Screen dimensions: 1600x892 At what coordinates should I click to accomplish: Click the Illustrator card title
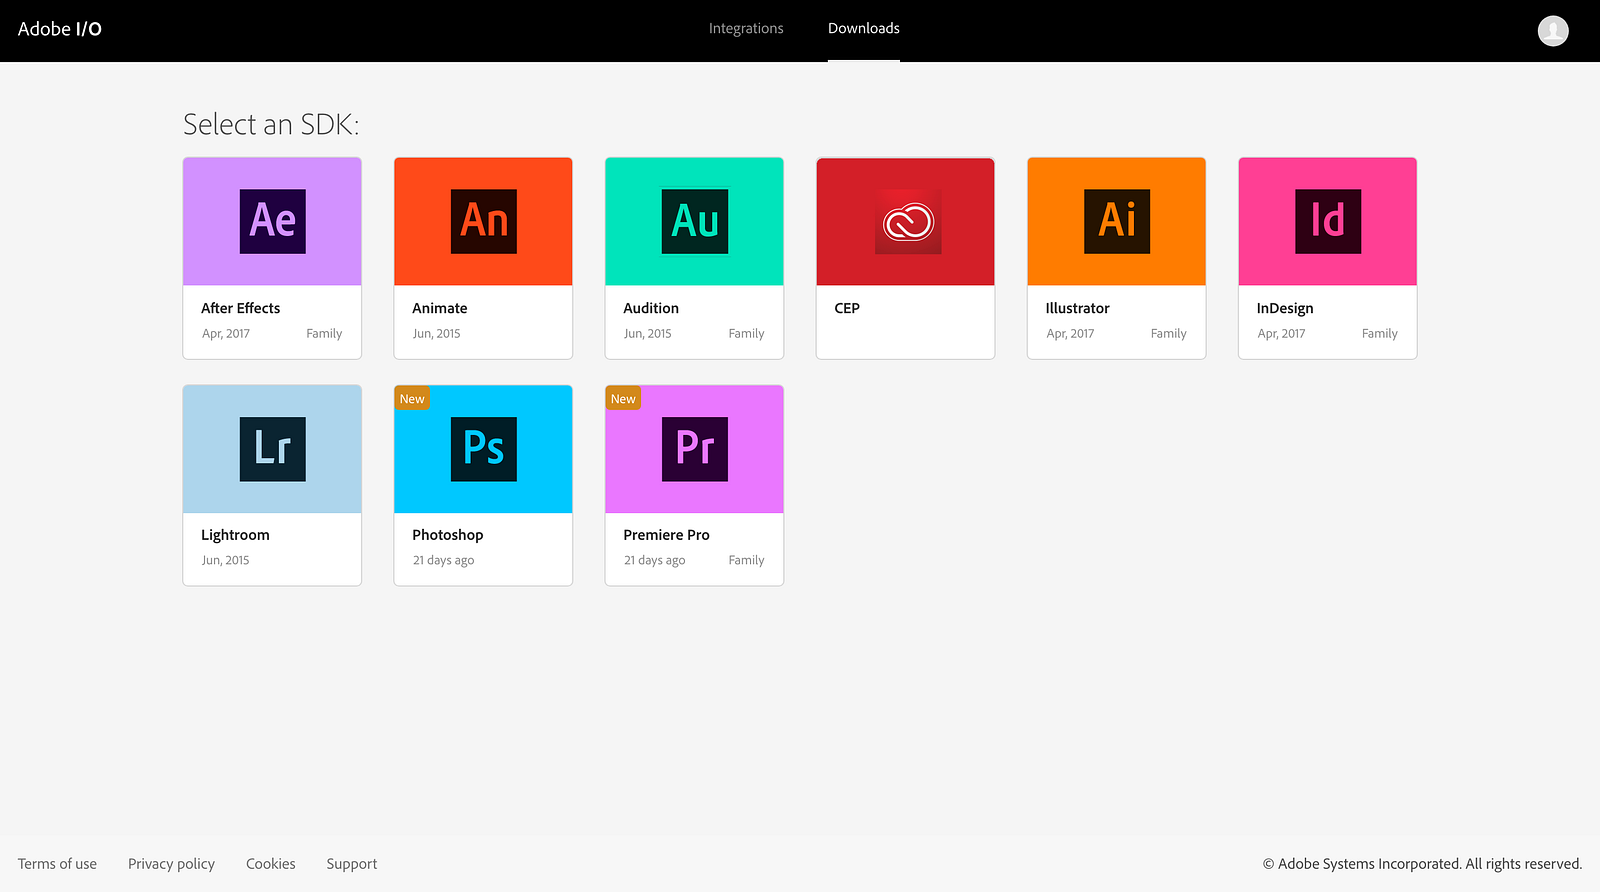[x=1078, y=308]
